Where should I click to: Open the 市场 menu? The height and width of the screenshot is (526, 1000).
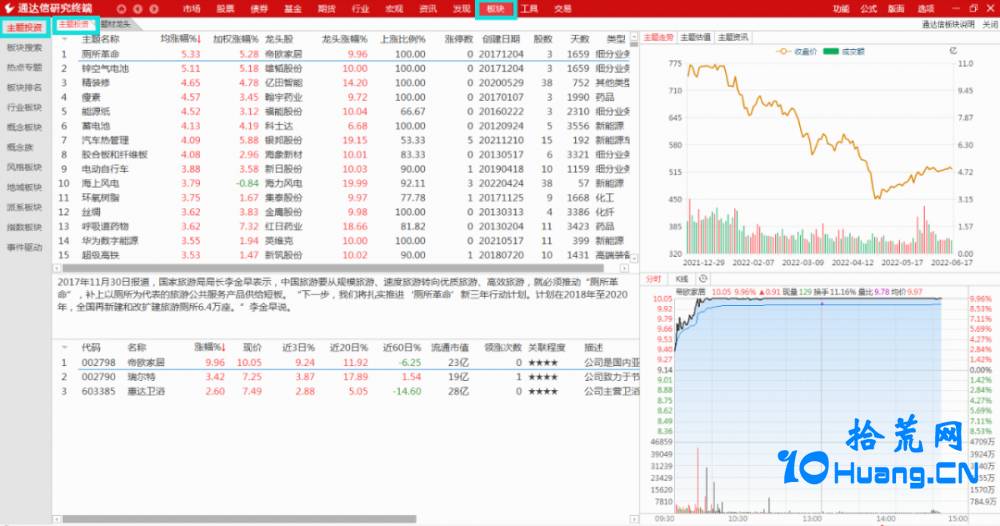point(191,9)
